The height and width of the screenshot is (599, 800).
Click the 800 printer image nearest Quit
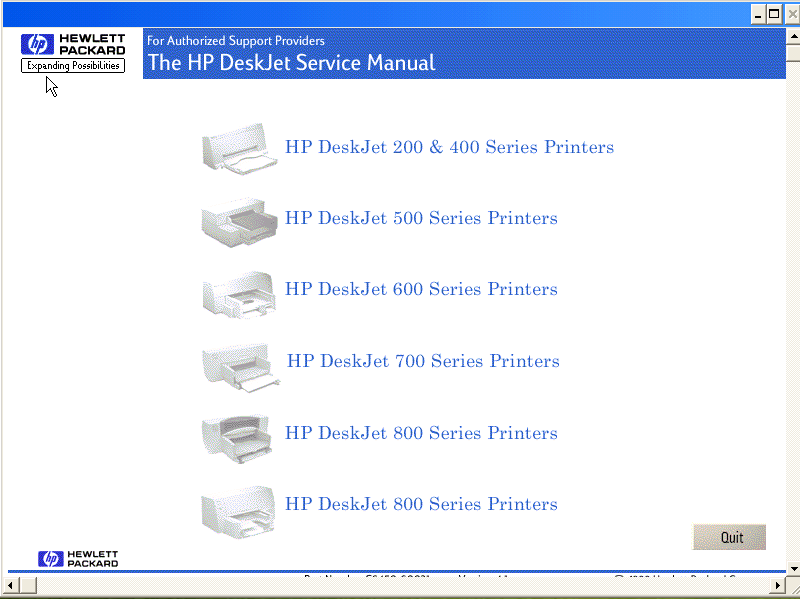pyautogui.click(x=238, y=512)
